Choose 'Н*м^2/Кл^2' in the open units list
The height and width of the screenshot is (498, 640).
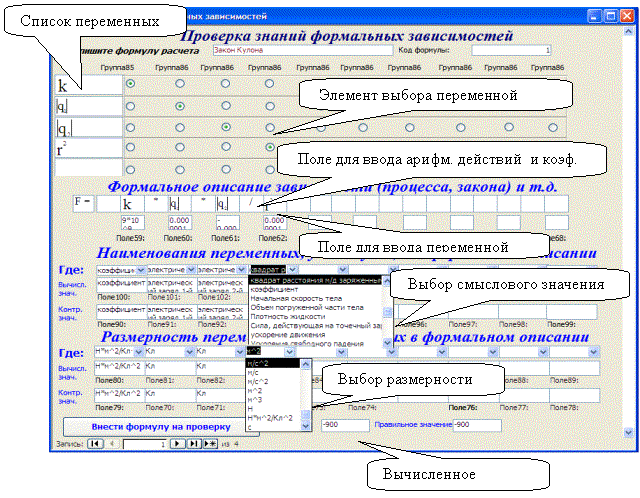(x=270, y=418)
